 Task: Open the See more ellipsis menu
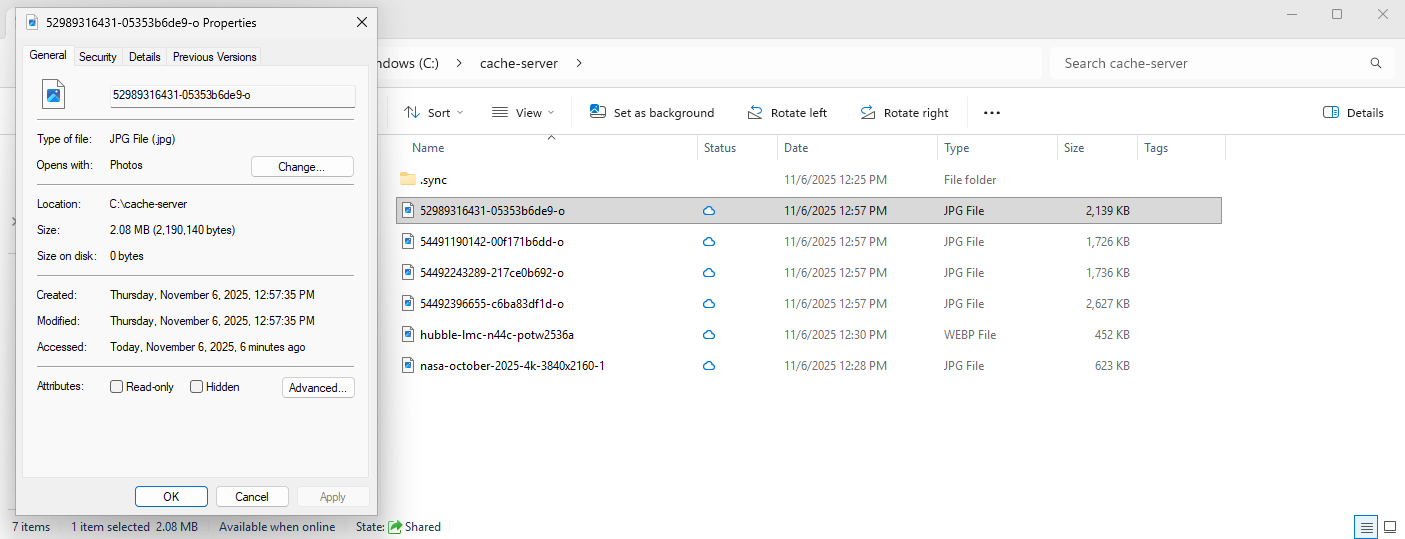(991, 113)
